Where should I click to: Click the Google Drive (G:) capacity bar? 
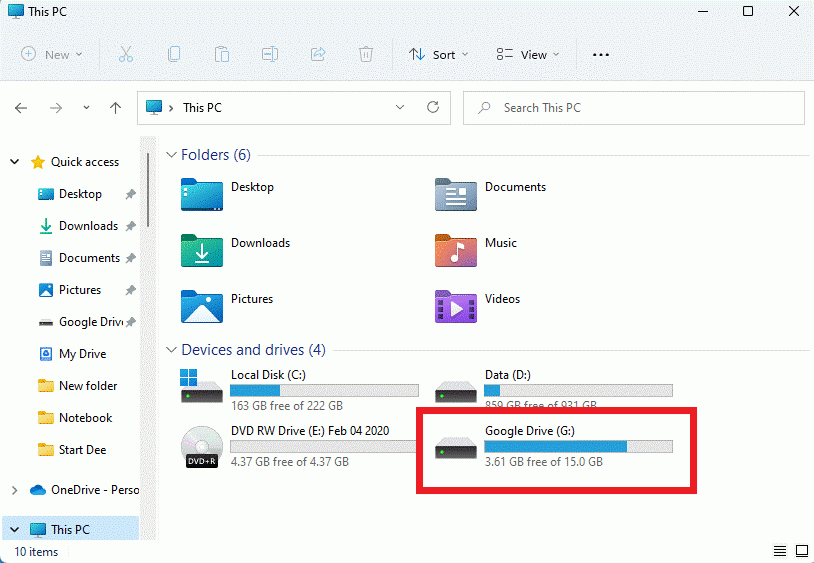click(x=578, y=446)
